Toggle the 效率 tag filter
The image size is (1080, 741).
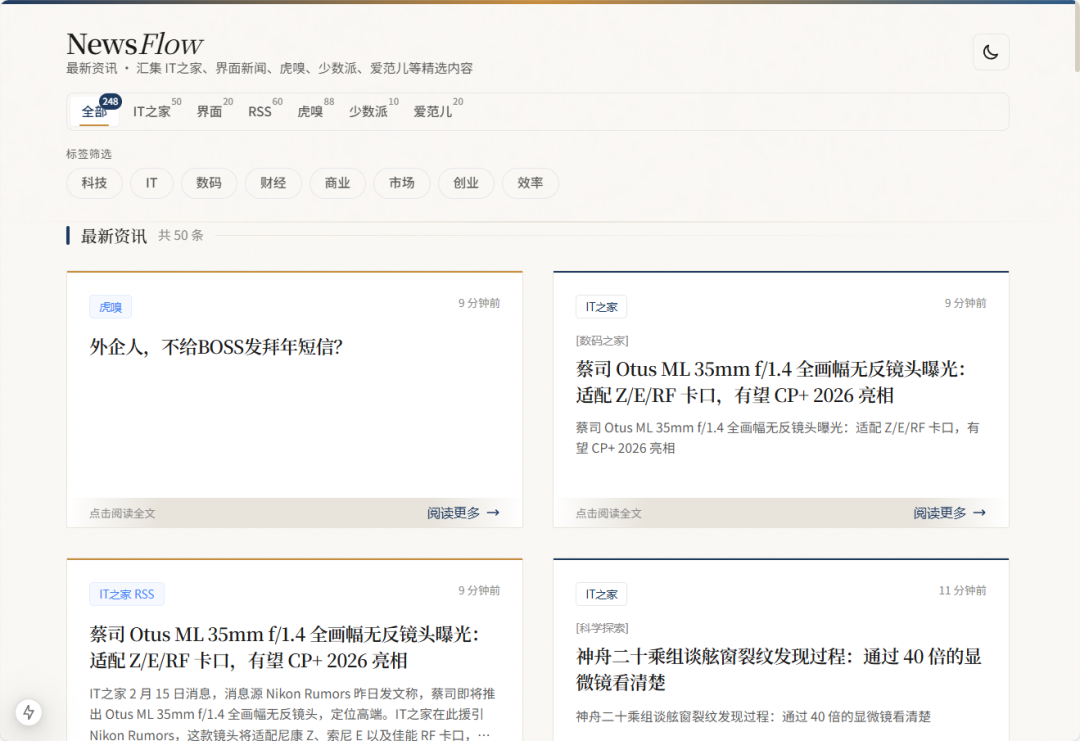pos(530,183)
